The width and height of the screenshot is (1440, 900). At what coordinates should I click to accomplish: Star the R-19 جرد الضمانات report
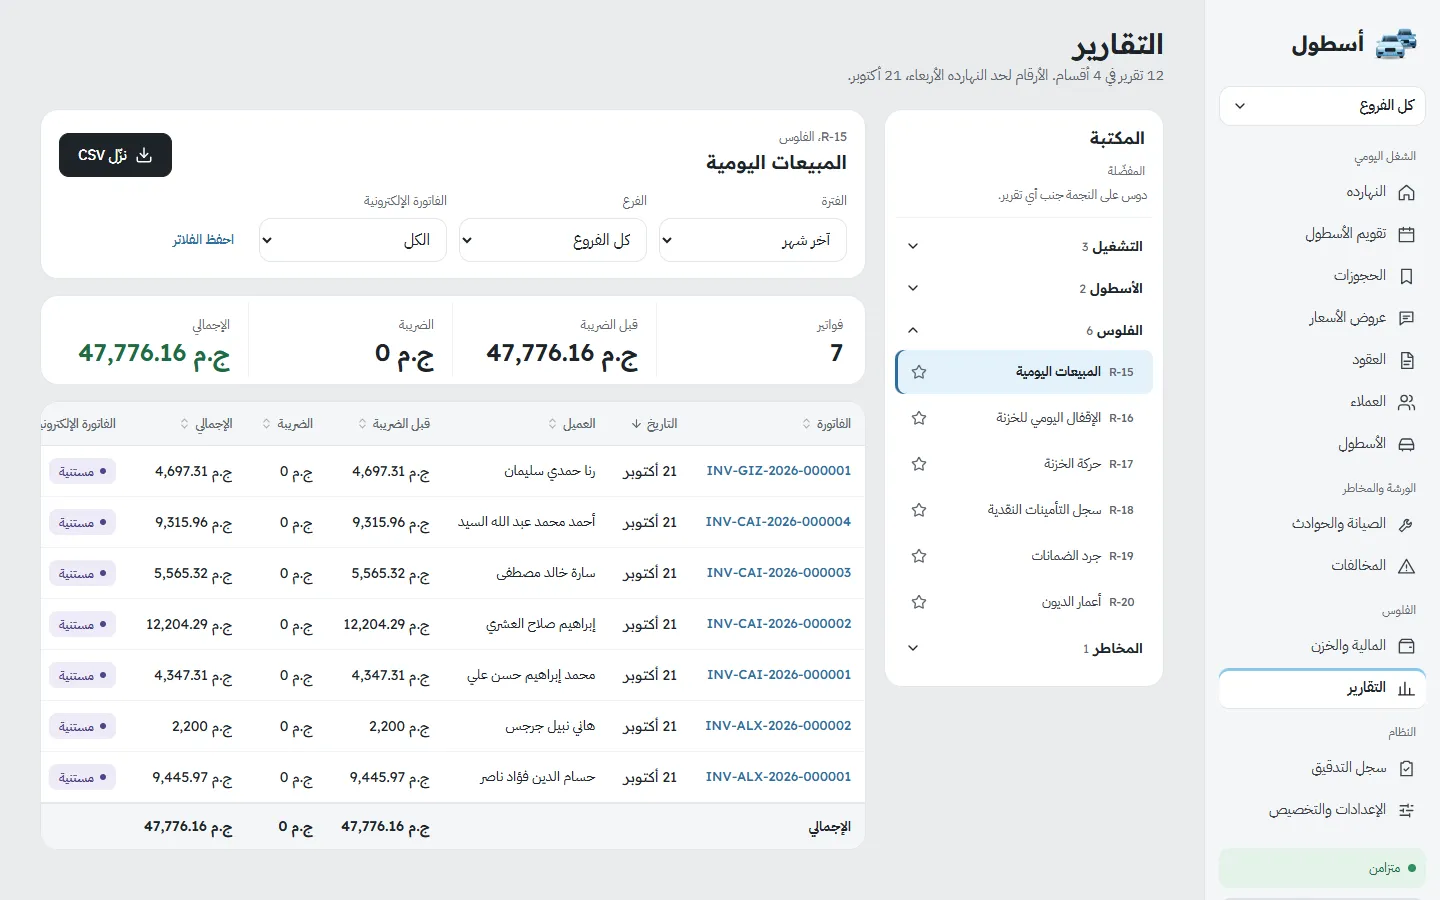(x=919, y=556)
